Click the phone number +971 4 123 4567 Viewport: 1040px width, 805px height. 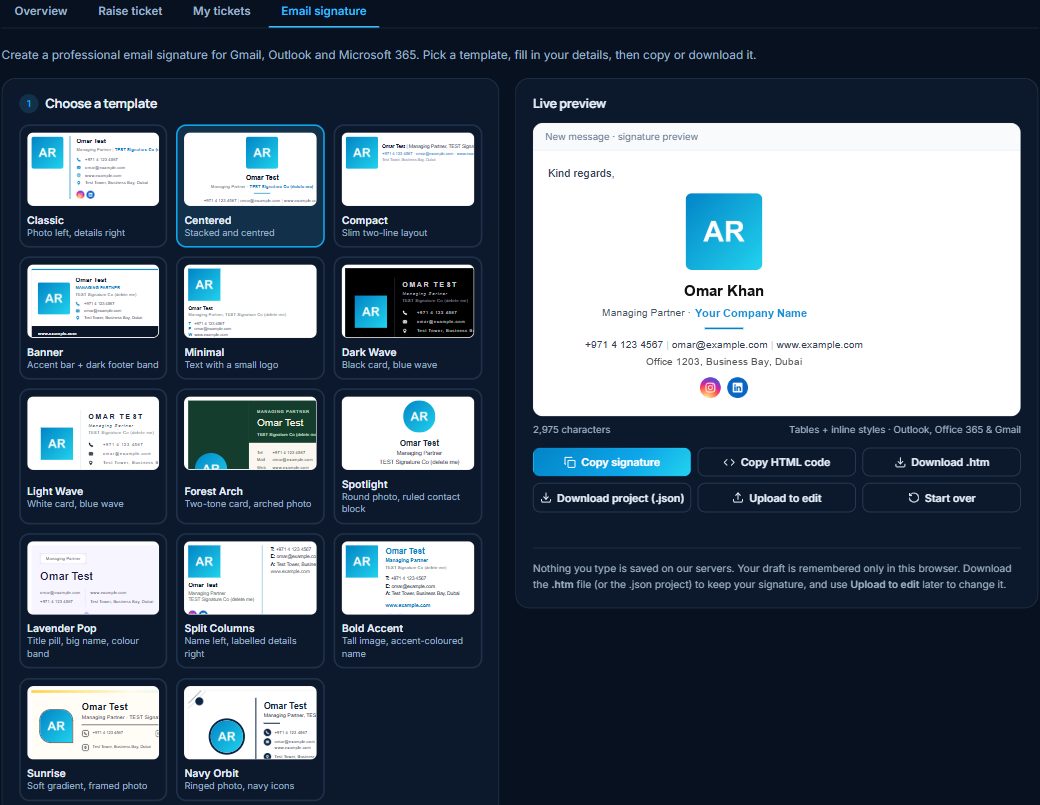[623, 345]
